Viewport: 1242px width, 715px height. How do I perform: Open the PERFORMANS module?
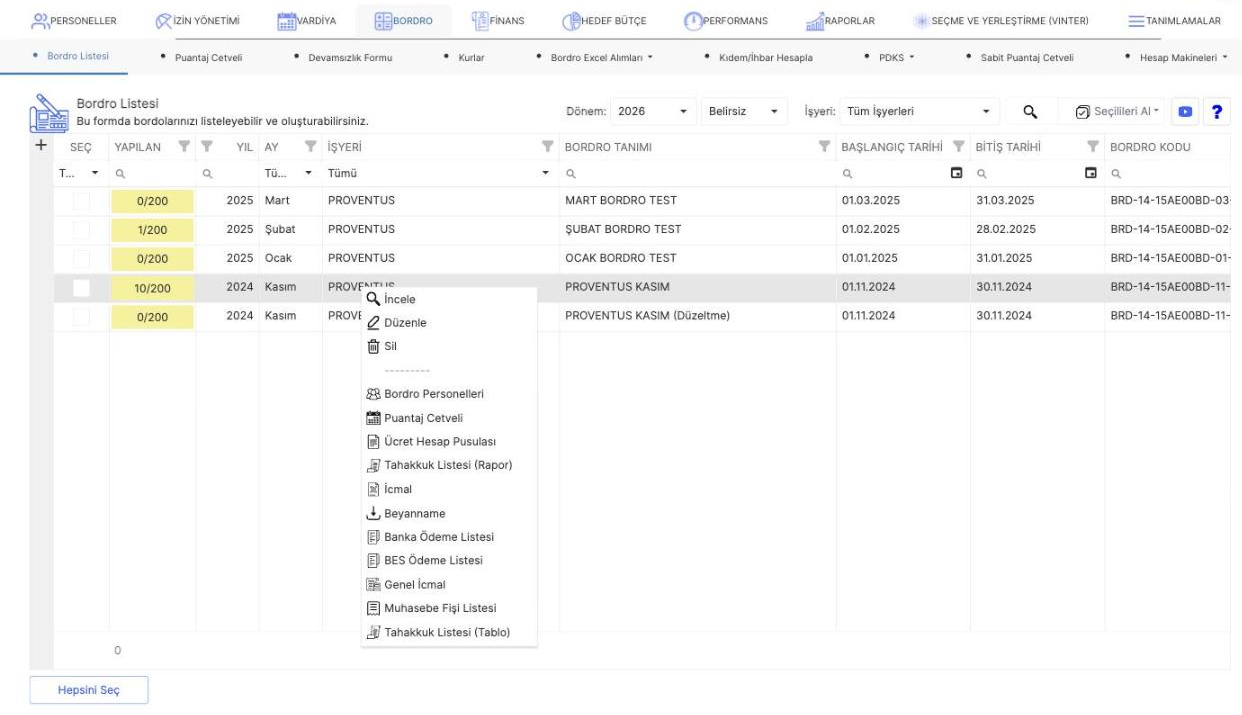[x=726, y=22]
